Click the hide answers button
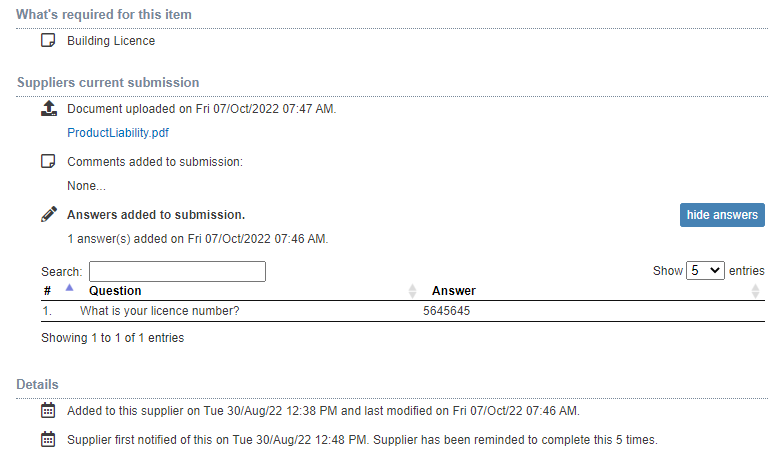779x454 pixels. (x=722, y=215)
